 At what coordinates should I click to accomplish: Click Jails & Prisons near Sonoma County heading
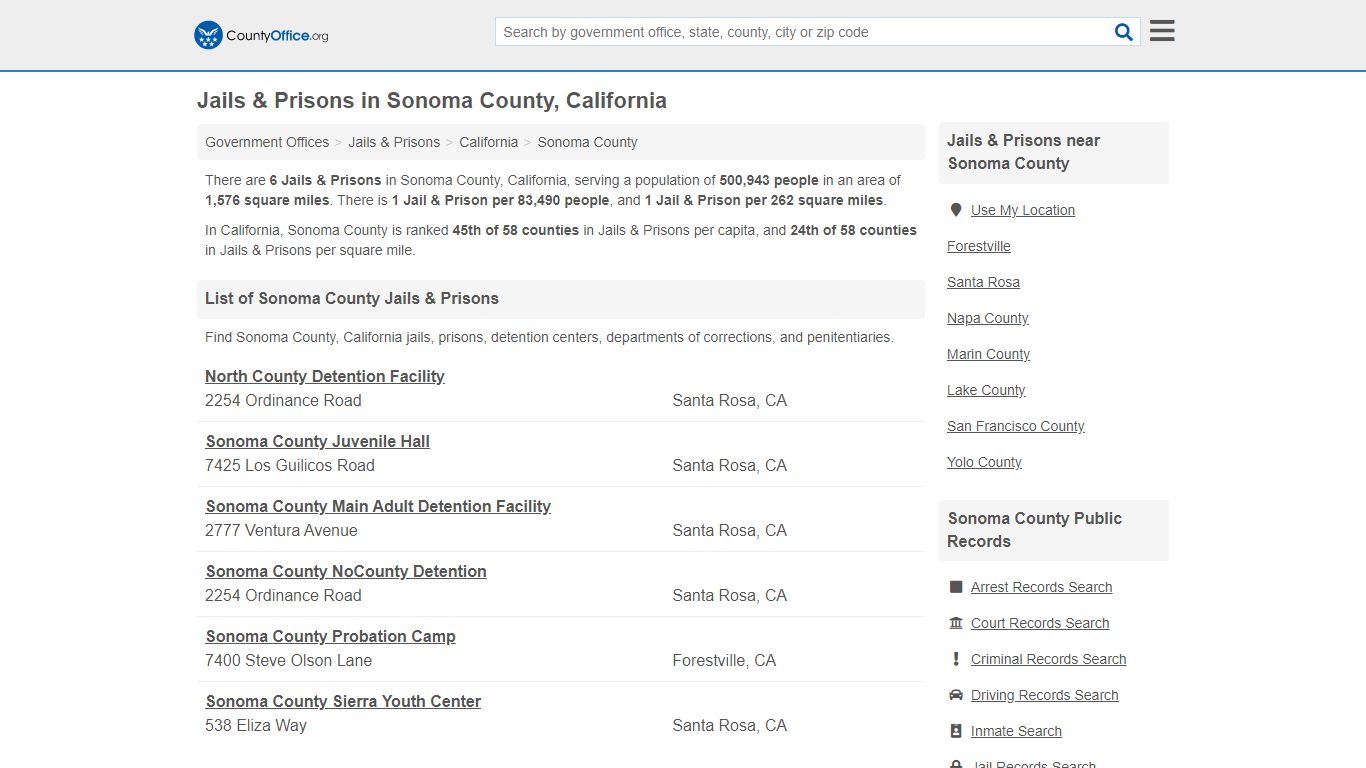[1024, 152]
